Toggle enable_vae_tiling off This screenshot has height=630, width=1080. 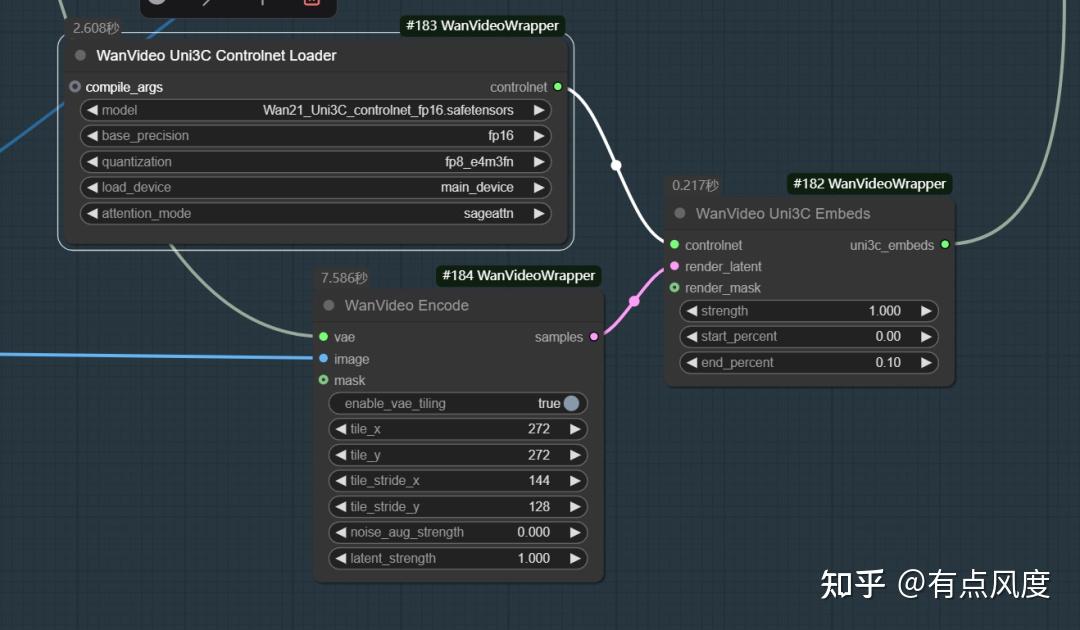tap(570, 403)
